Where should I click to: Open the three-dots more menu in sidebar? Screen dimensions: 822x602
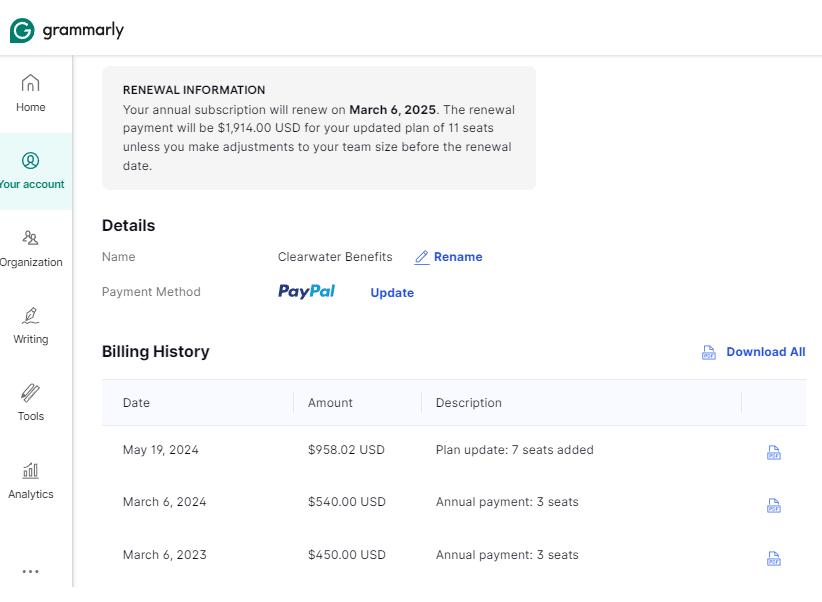pyautogui.click(x=30, y=571)
